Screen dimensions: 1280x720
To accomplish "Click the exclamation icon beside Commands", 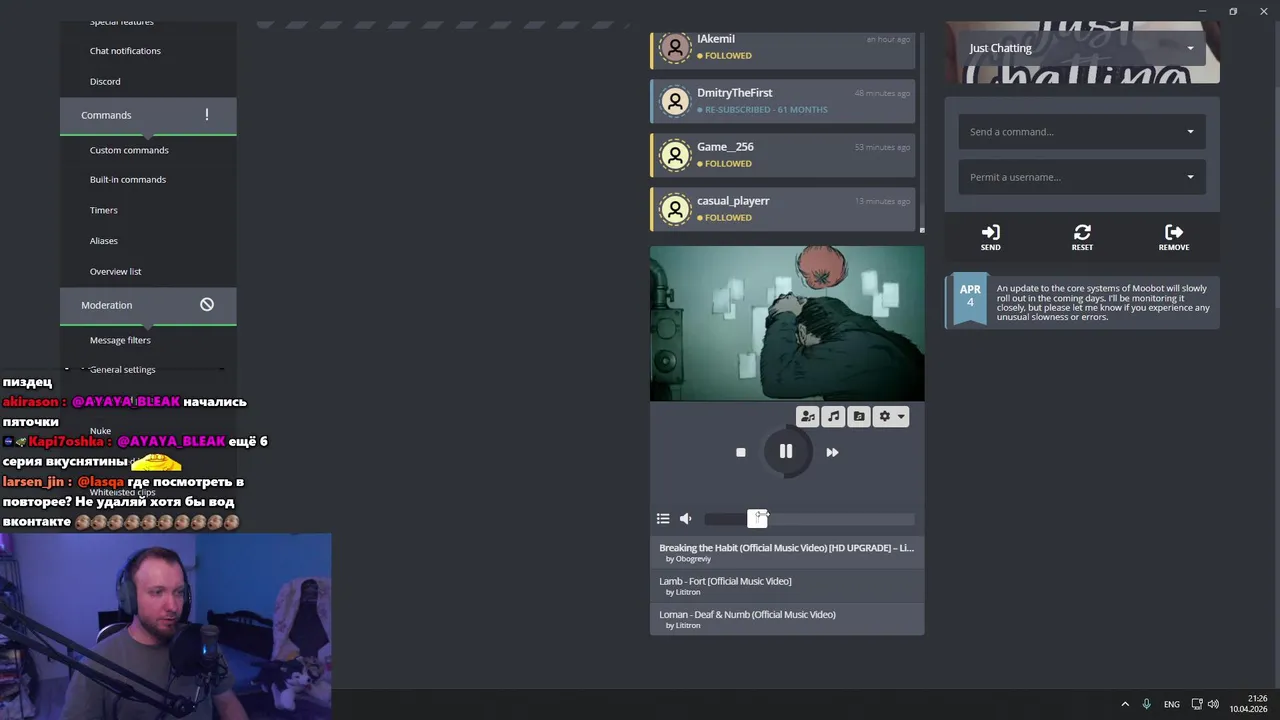I will pos(207,115).
